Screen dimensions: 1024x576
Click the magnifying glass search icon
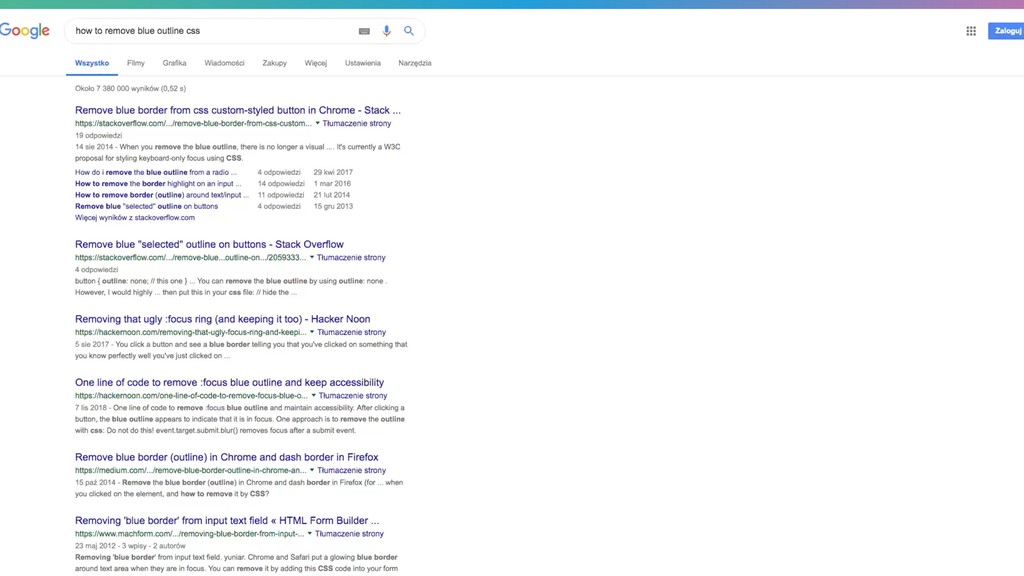pos(409,31)
